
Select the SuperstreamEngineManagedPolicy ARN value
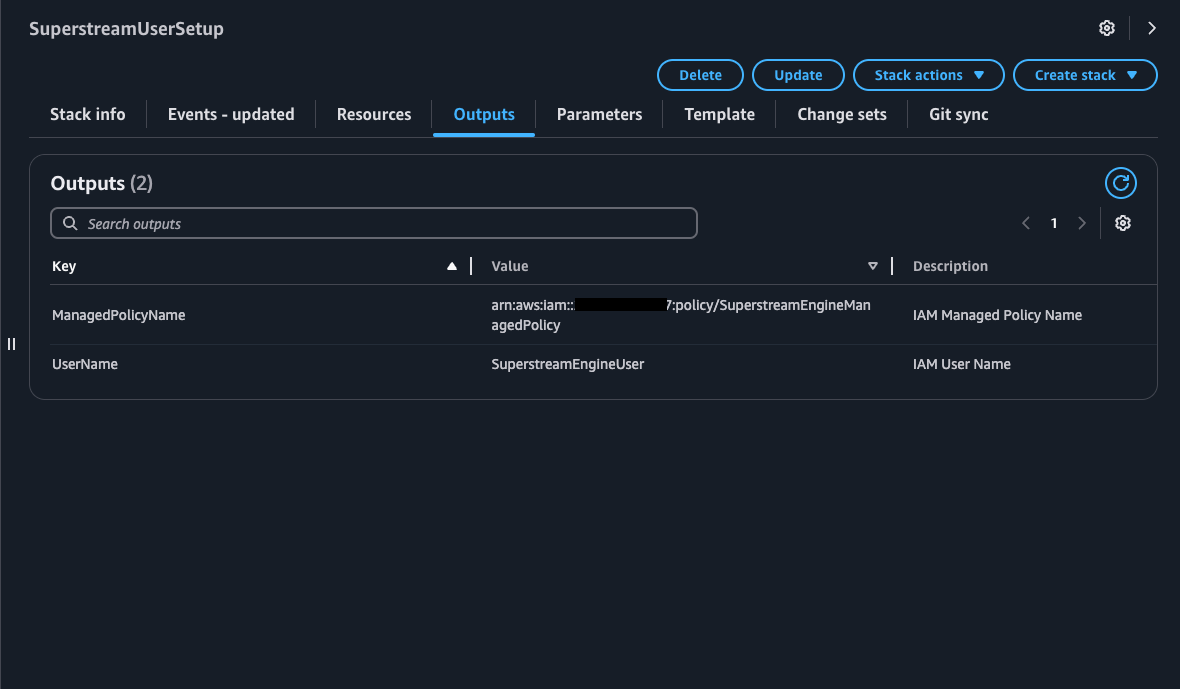pos(681,315)
